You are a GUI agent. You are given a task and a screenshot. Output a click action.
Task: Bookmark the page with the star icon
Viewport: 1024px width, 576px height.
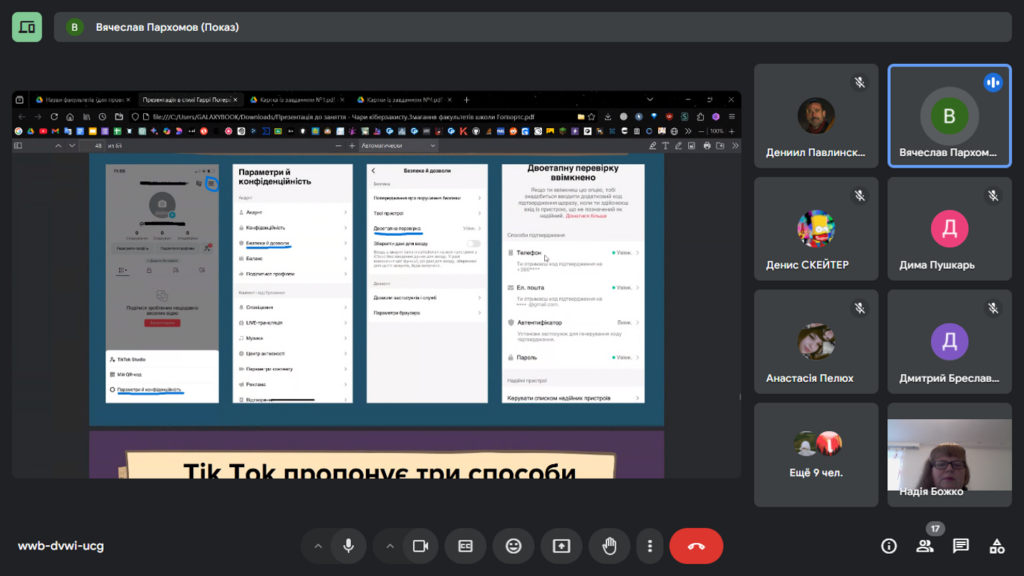(592, 117)
